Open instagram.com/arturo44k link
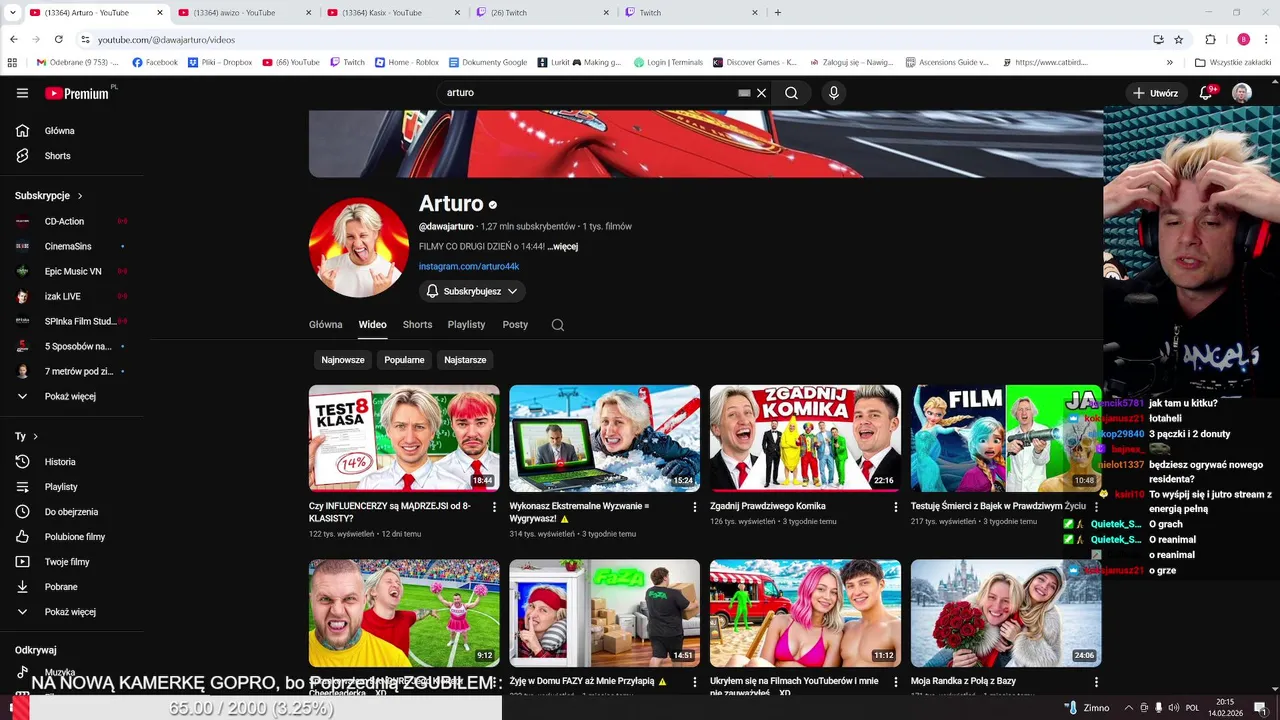The width and height of the screenshot is (1280, 720). 468,267
